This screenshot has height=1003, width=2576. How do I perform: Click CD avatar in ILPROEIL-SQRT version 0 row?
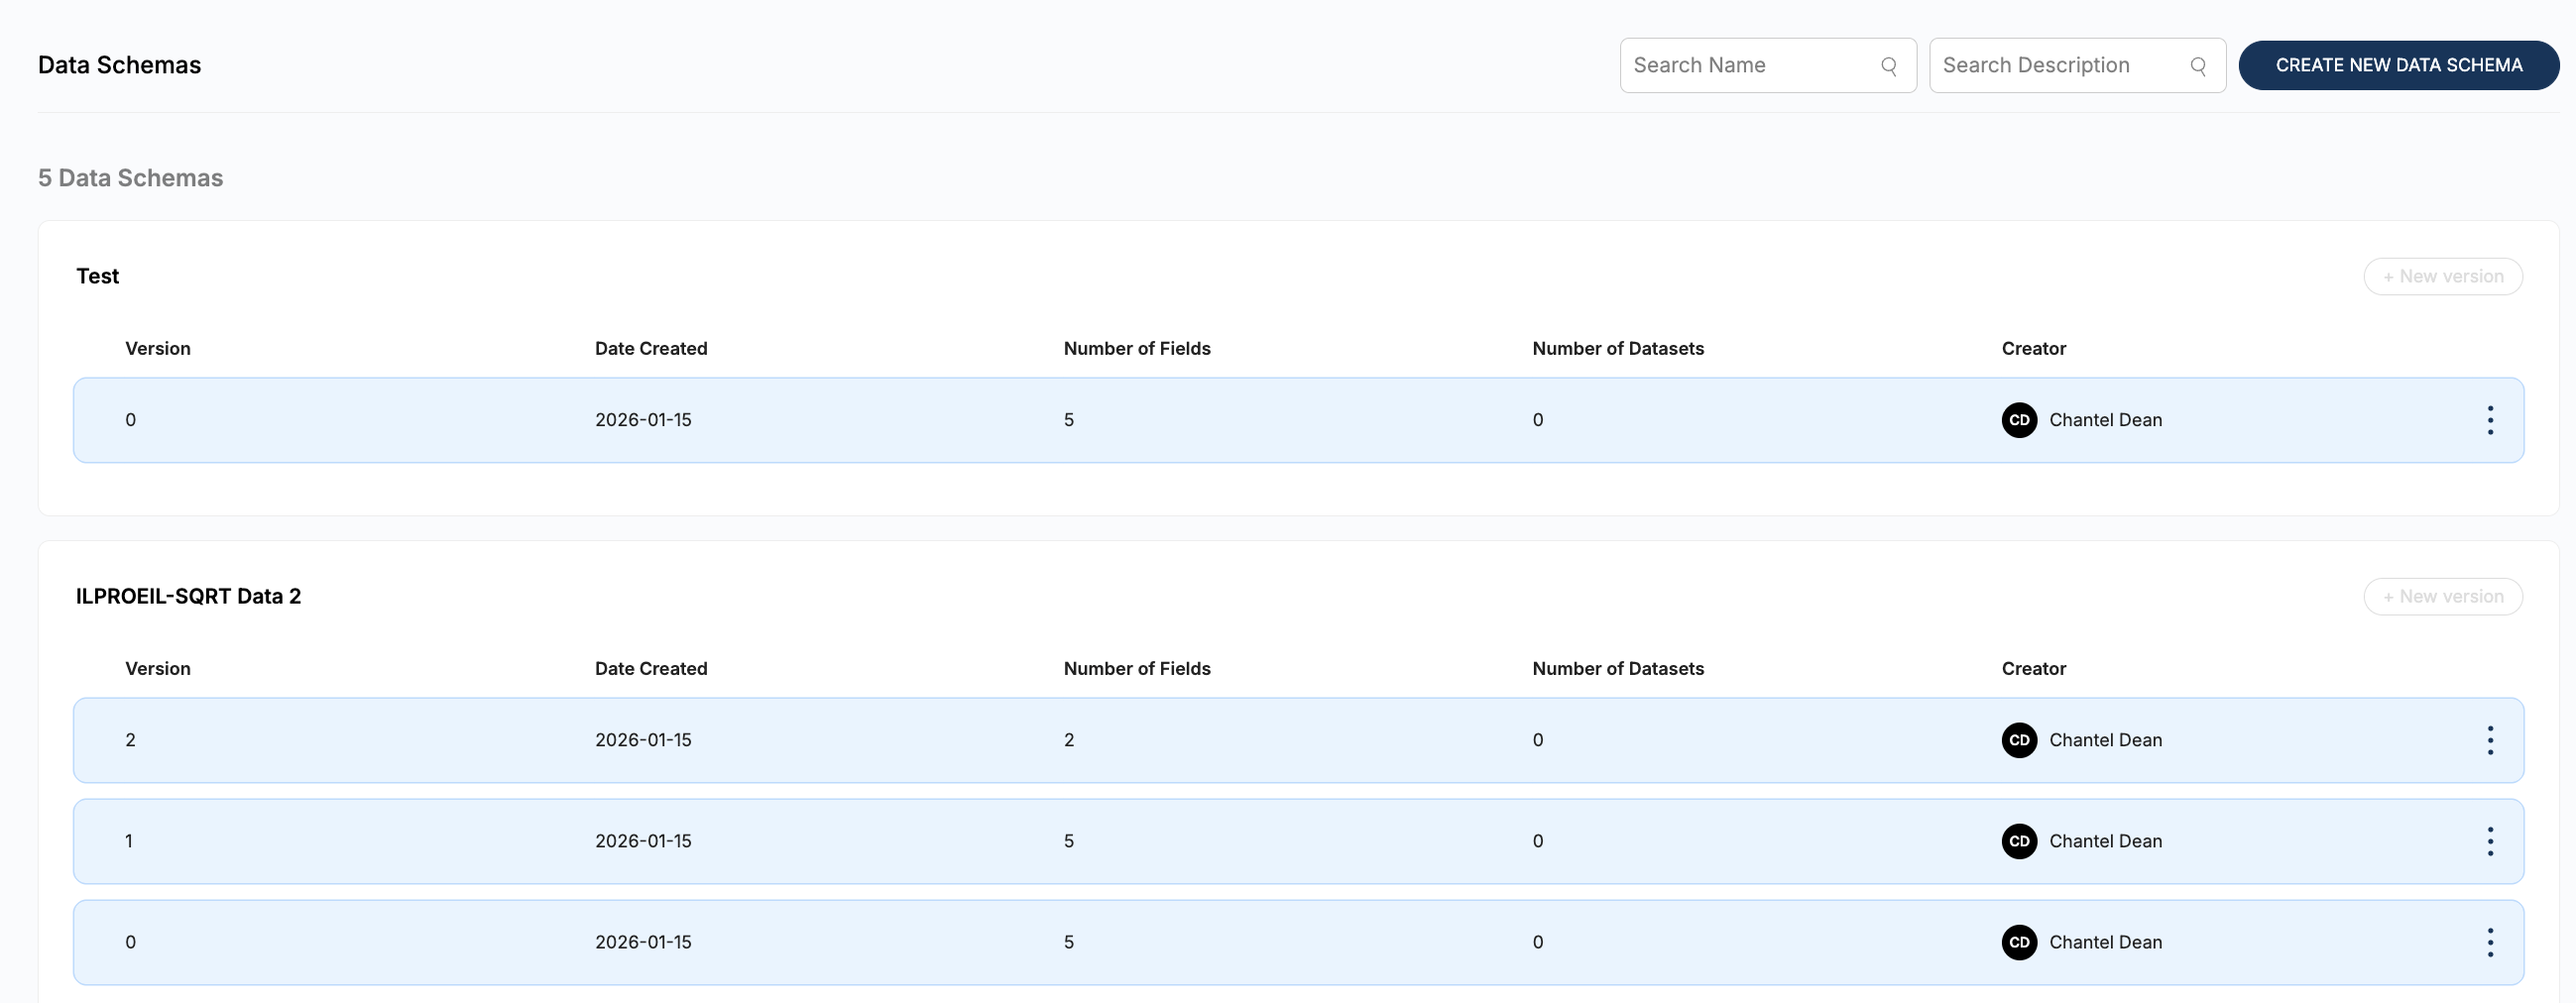pos(2019,942)
